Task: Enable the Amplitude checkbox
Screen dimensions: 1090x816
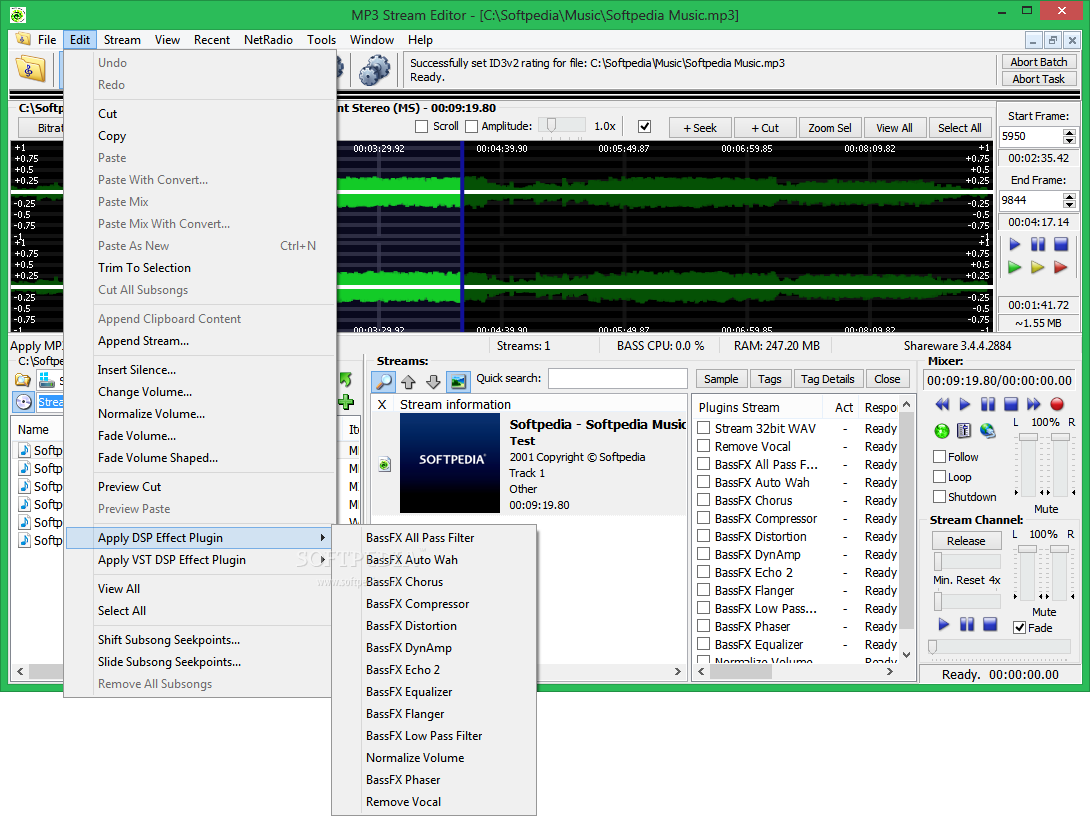Action: 471,127
